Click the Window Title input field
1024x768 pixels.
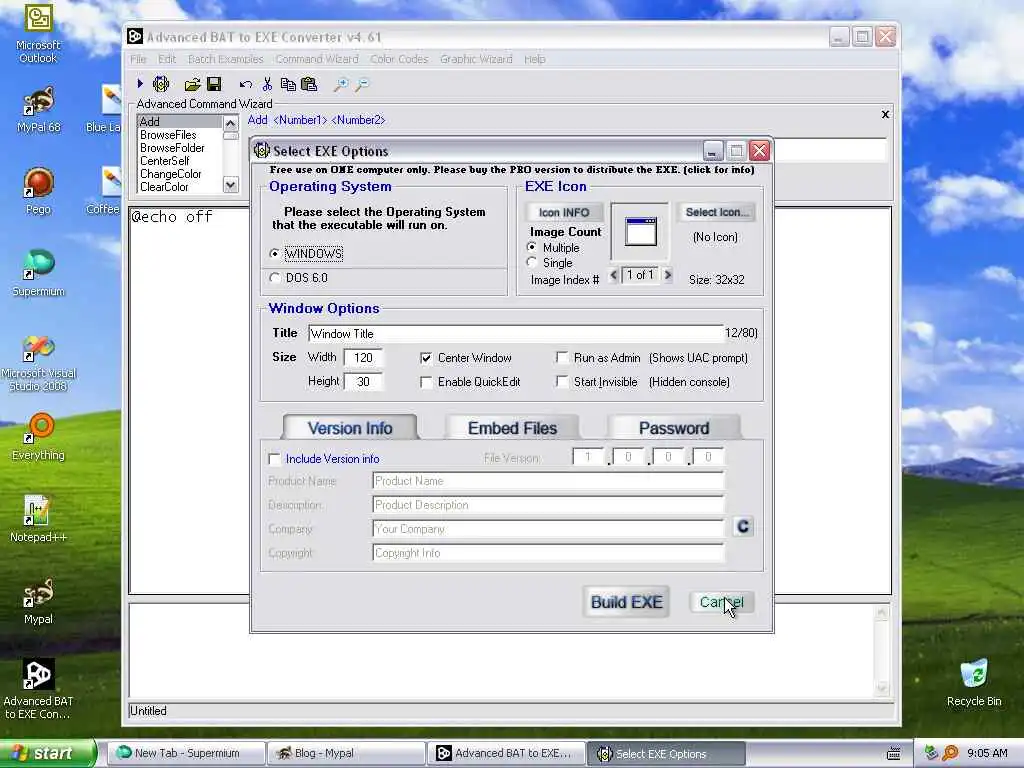point(516,334)
